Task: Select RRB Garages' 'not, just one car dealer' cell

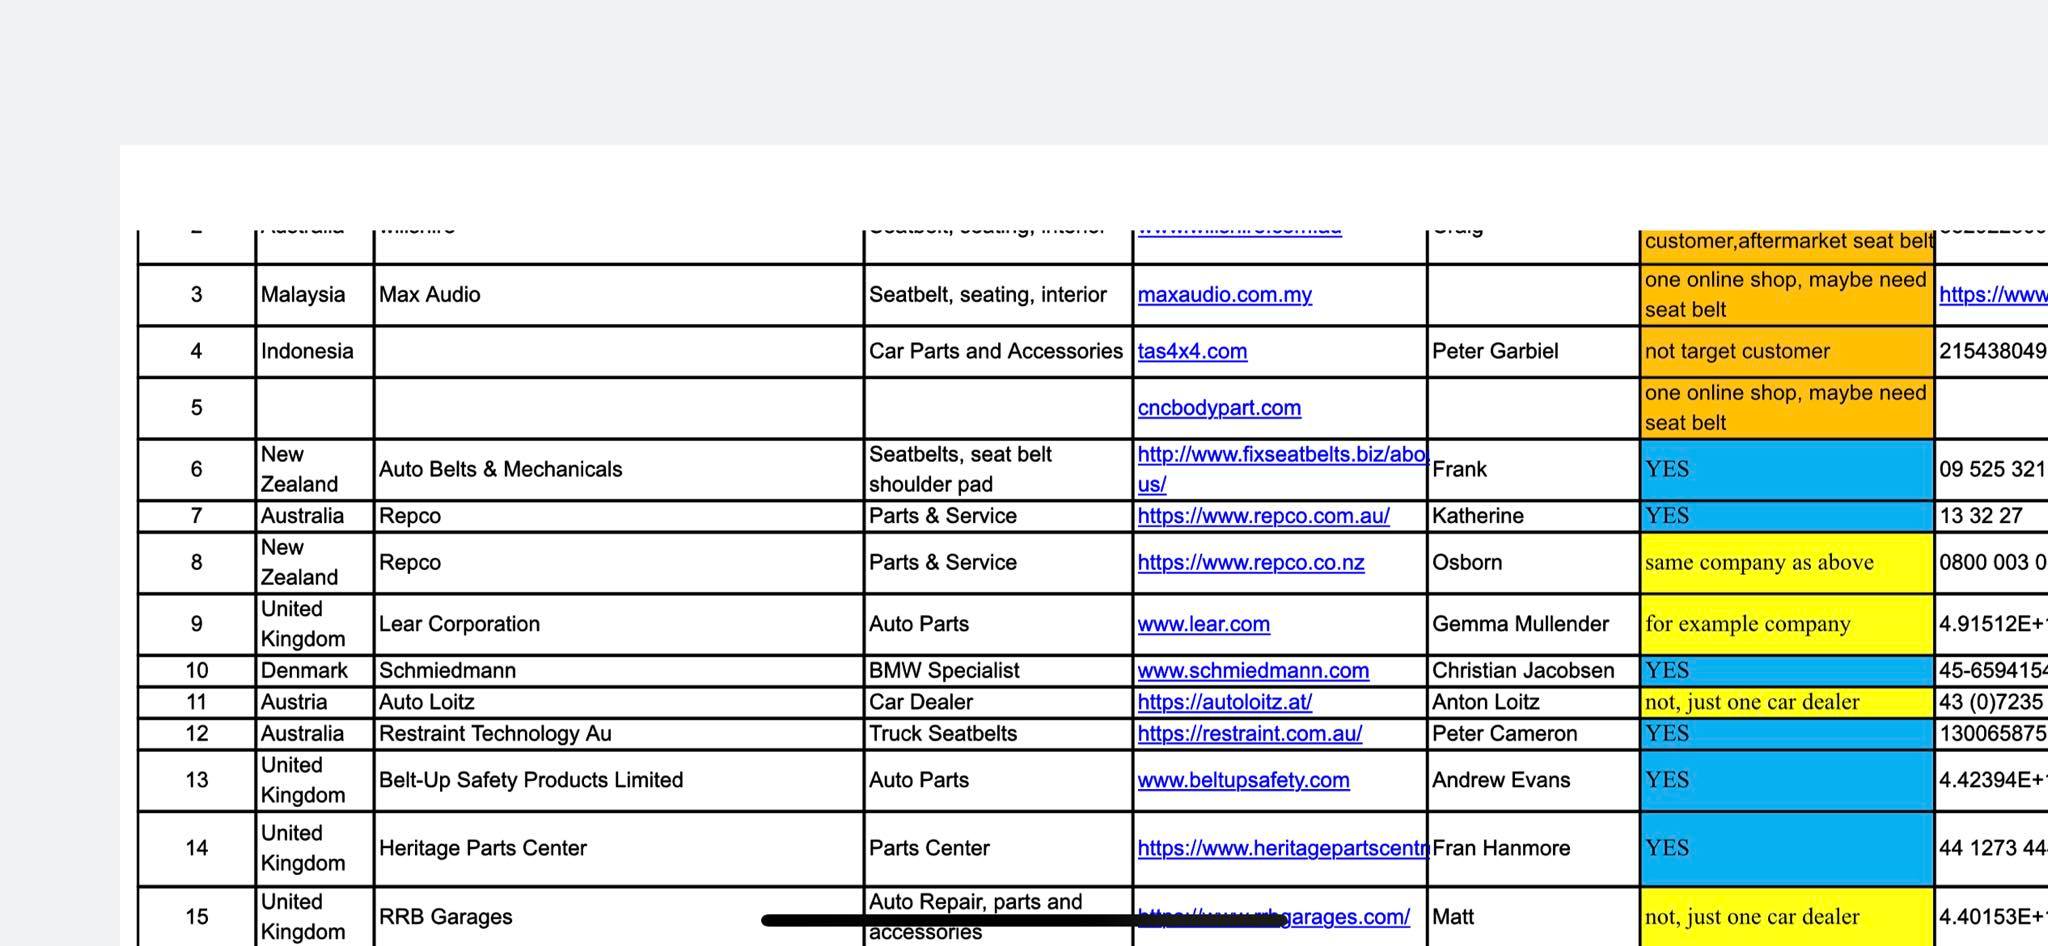Action: (1787, 917)
